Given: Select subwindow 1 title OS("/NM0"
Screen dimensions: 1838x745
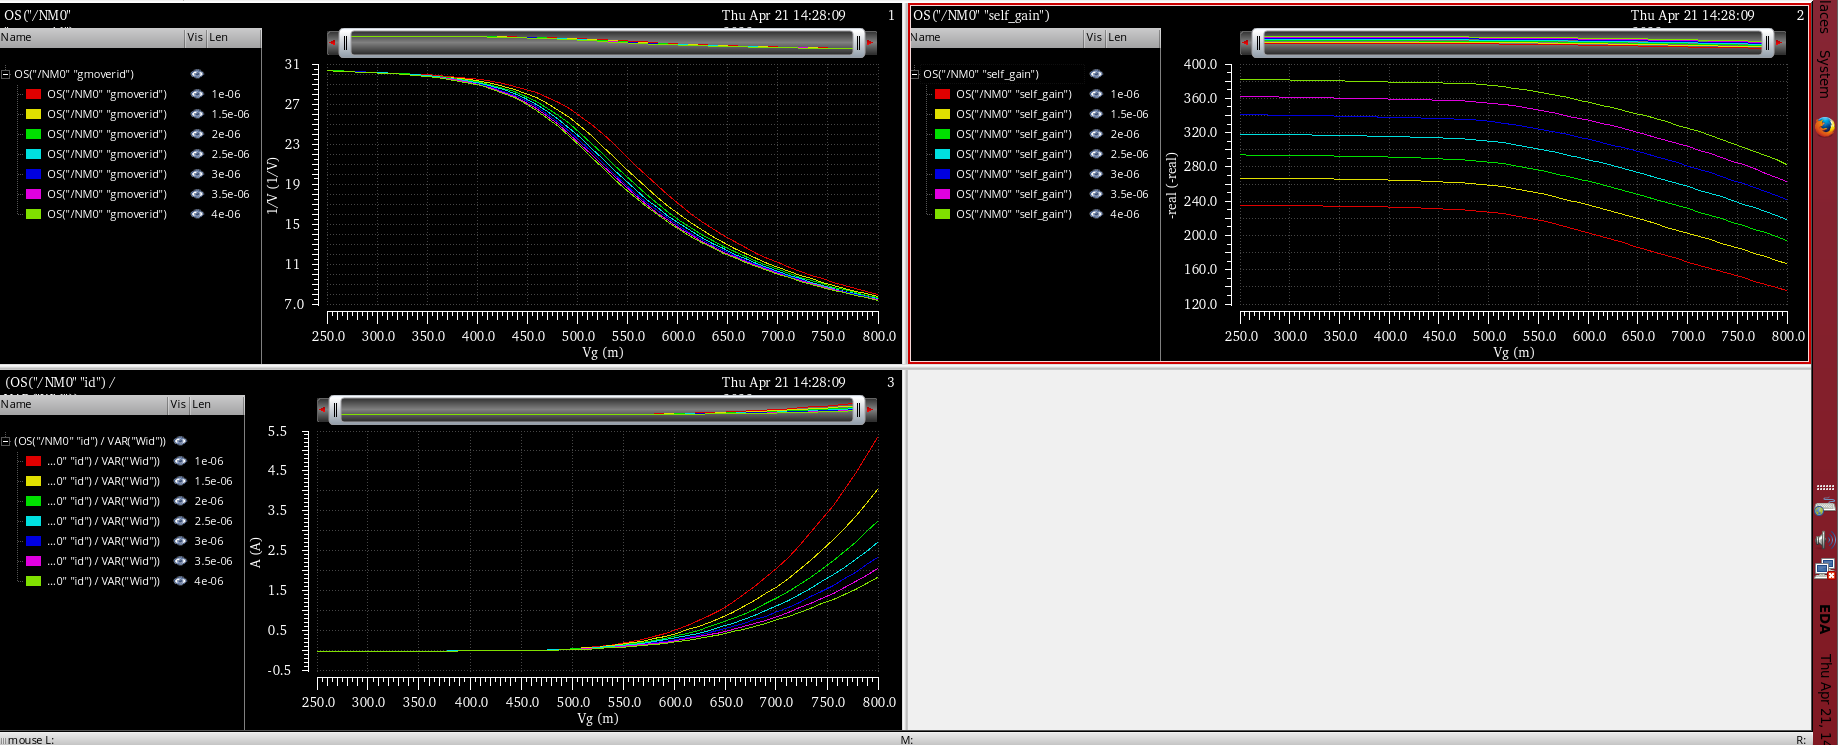Looking at the screenshot, I should pyautogui.click(x=38, y=15).
